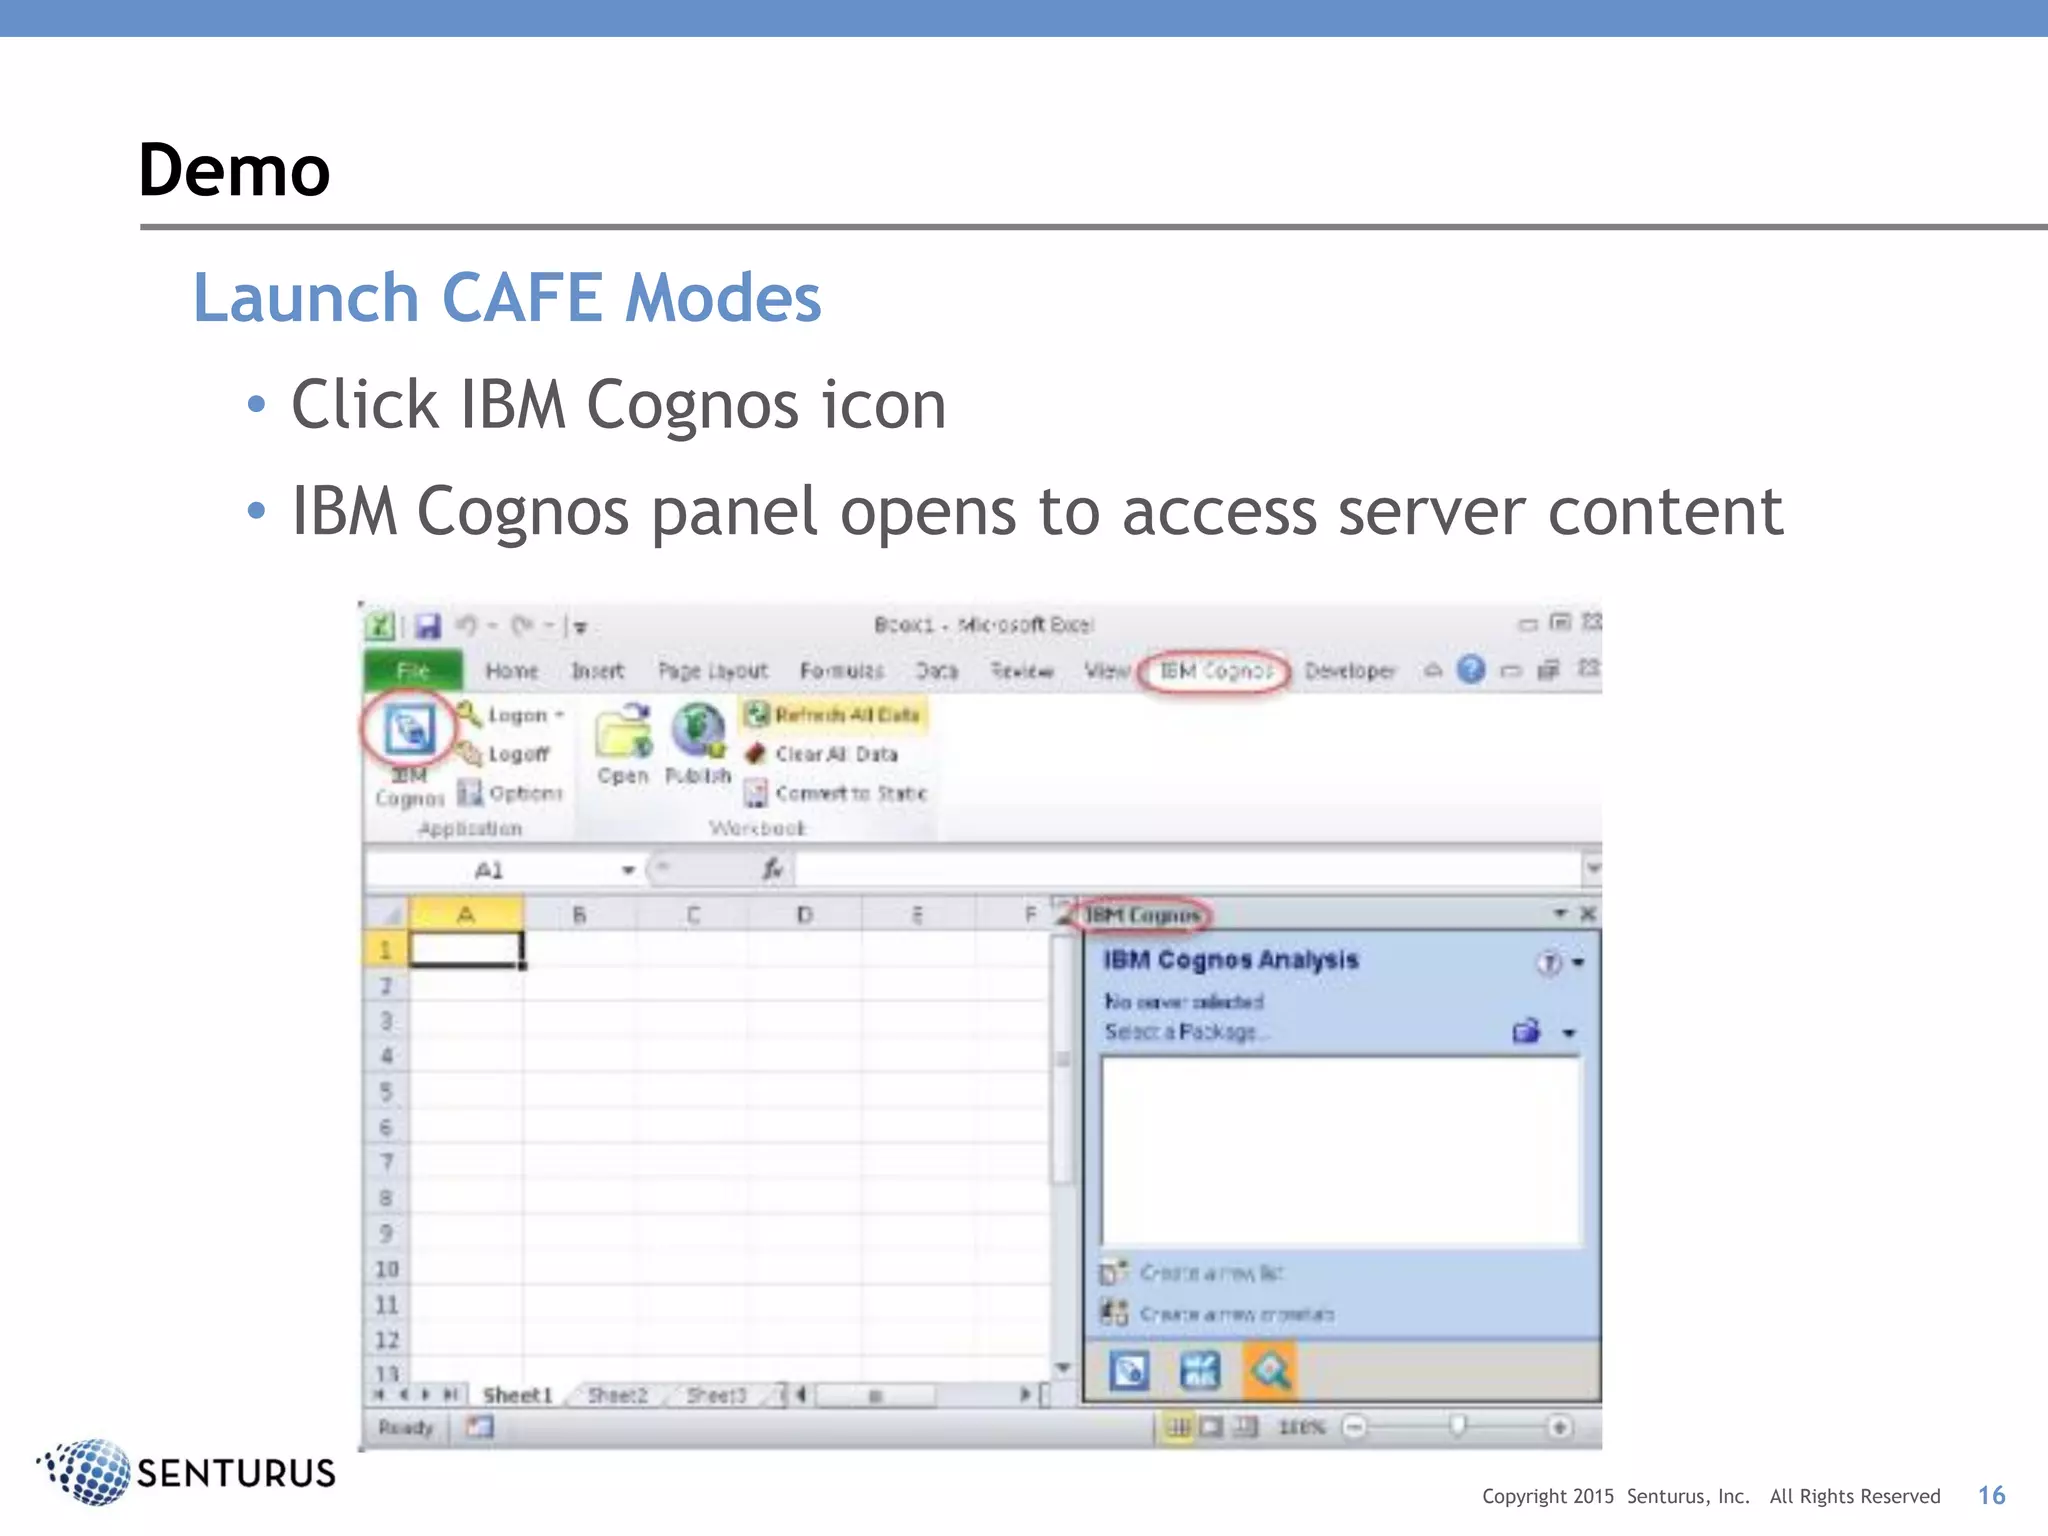Open the Name Box dropdown arrow
Image resolution: width=2048 pixels, height=1536 pixels.
point(628,870)
